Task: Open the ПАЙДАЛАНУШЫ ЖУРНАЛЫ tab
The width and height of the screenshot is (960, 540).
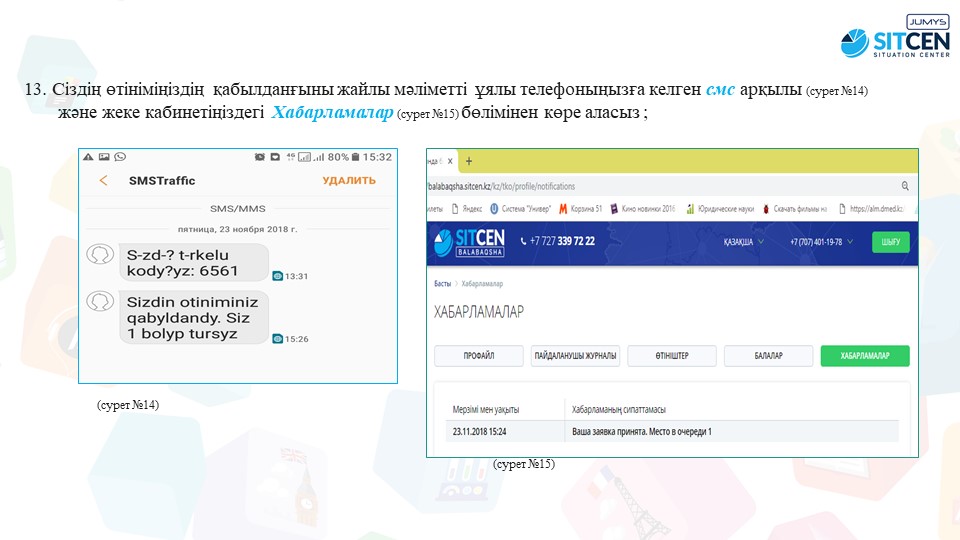Action: click(x=576, y=356)
